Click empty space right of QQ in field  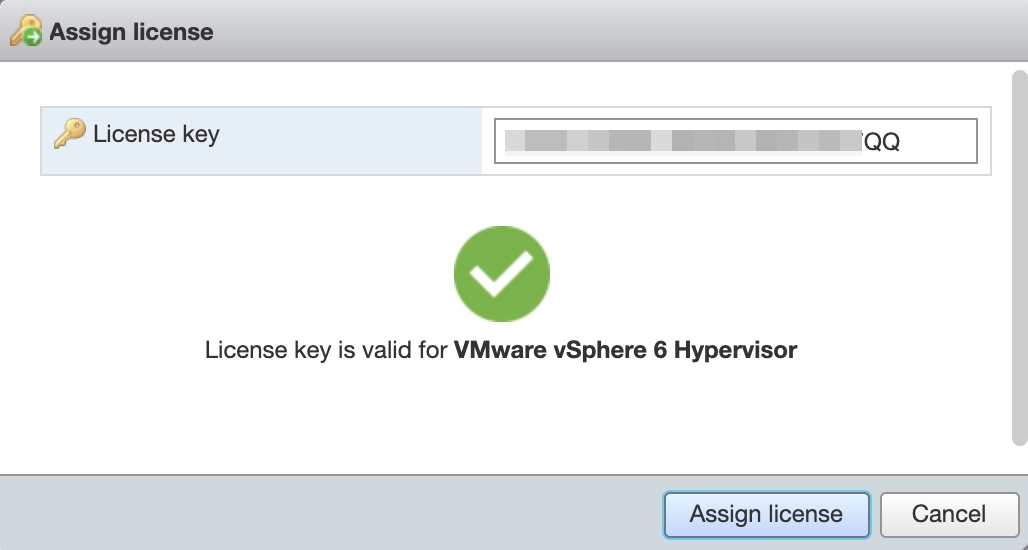940,141
